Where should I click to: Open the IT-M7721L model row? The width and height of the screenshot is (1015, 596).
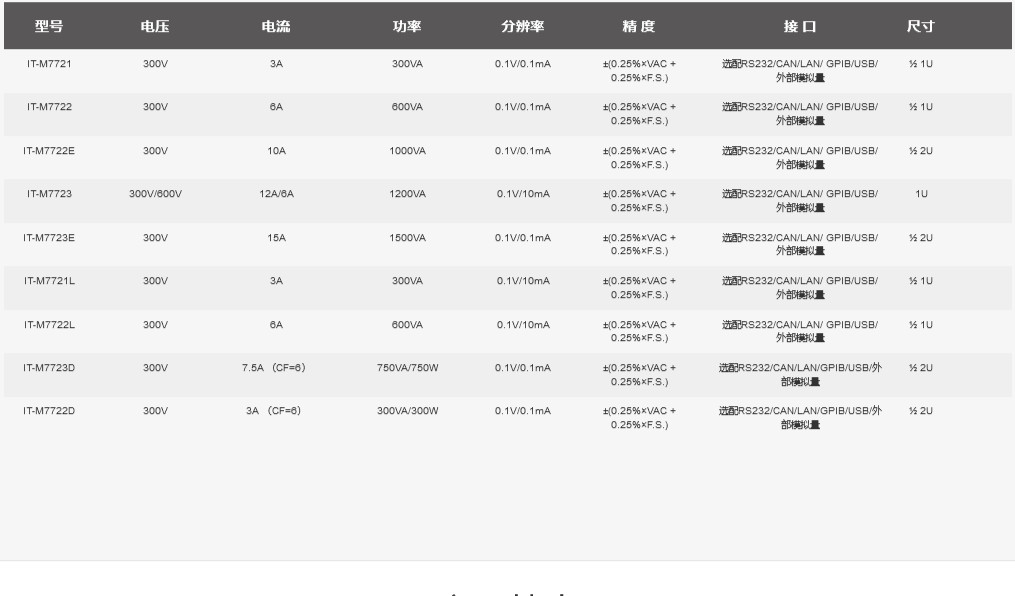[x=49, y=281]
